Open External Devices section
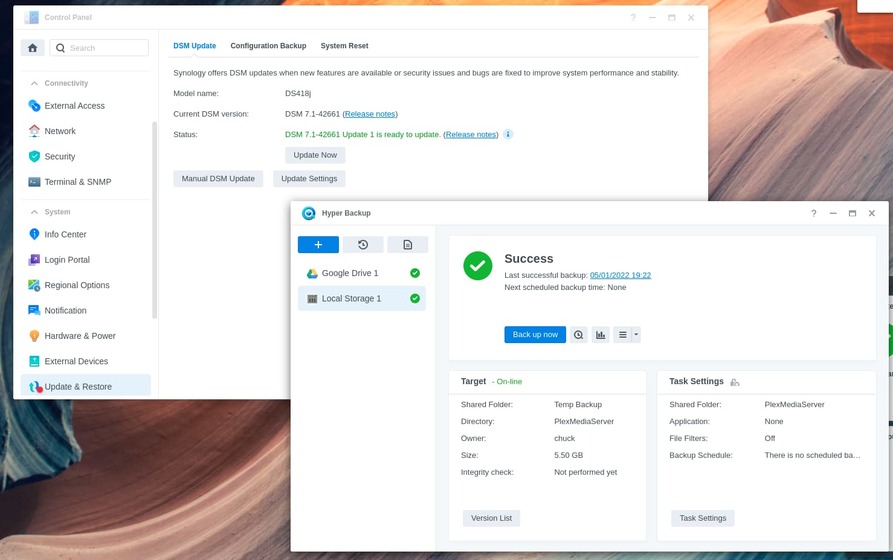This screenshot has width=893, height=560. pyautogui.click(x=85, y=361)
